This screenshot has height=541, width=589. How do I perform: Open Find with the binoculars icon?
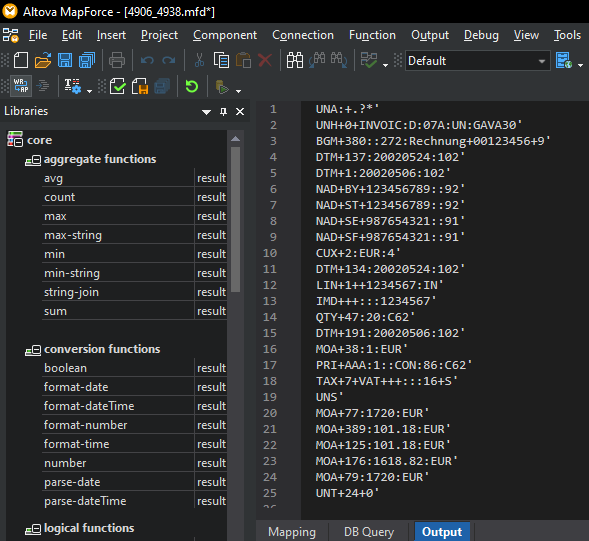coord(295,60)
